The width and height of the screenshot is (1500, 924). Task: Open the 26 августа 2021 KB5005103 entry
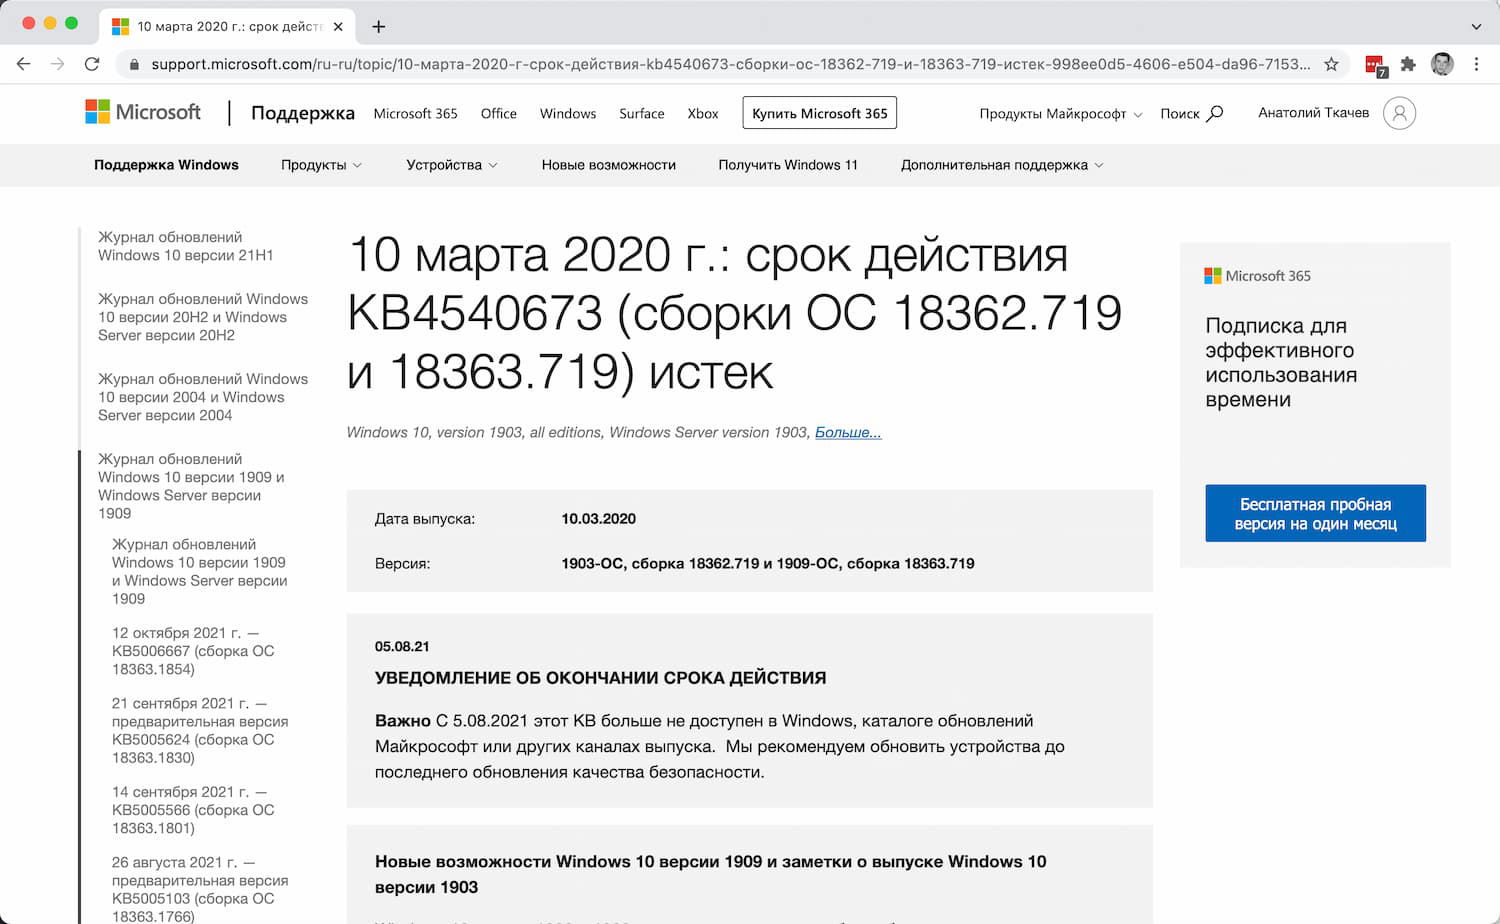point(200,889)
